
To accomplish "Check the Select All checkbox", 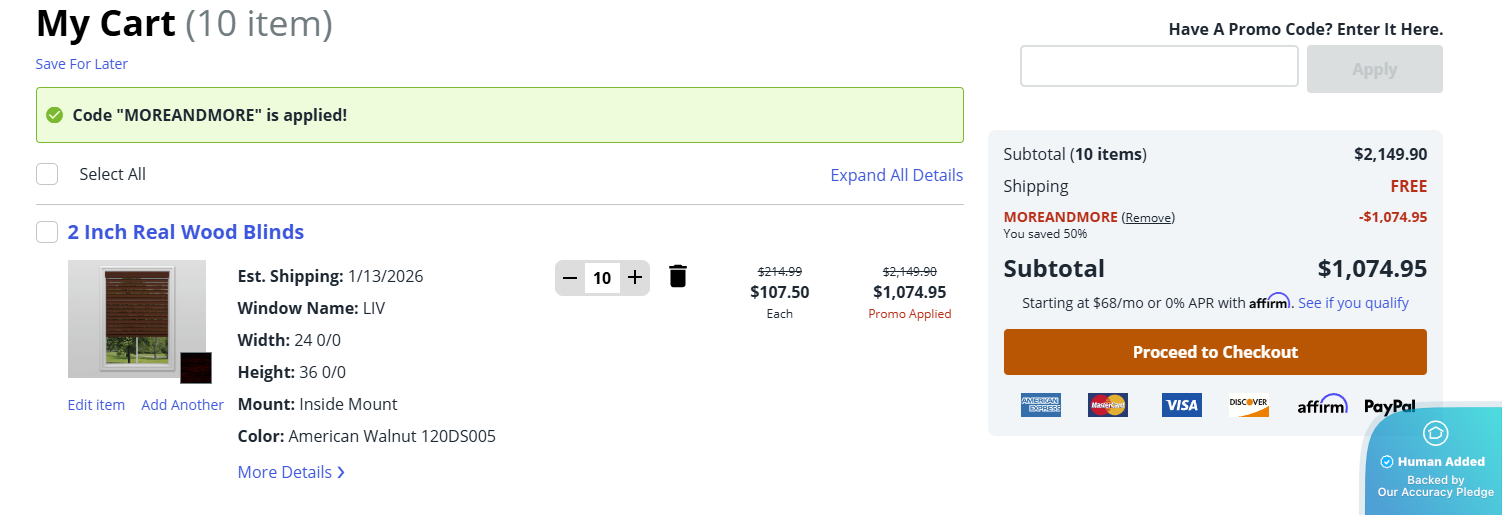I will click(47, 174).
